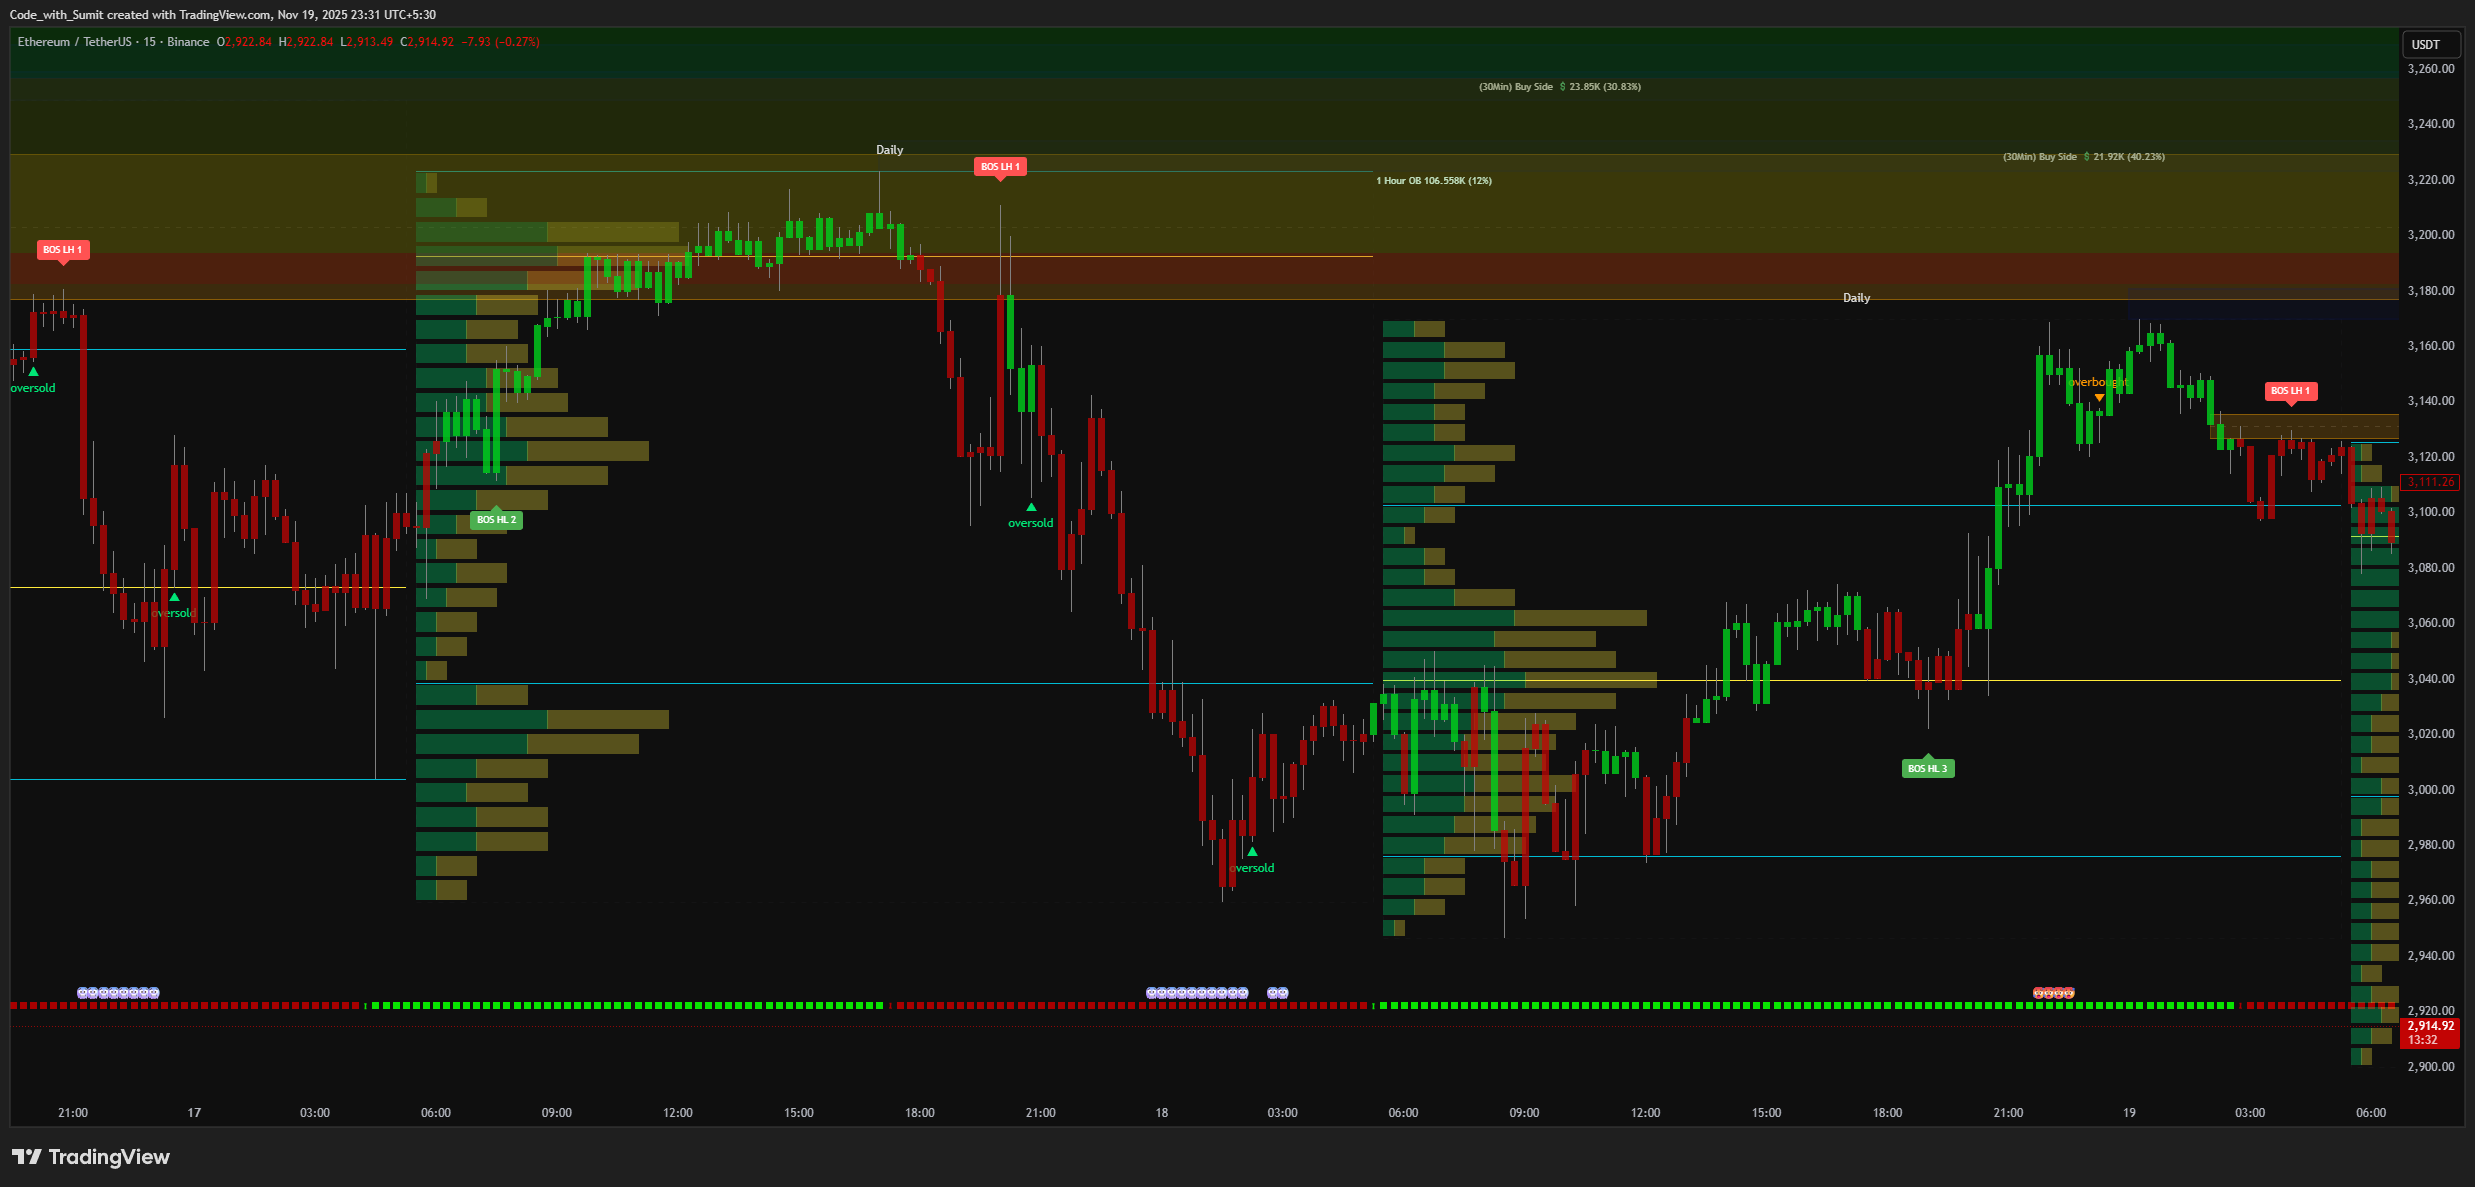Click the 13:32 candle countdown timer
This screenshot has width=2475, height=1187.
2423,1040
